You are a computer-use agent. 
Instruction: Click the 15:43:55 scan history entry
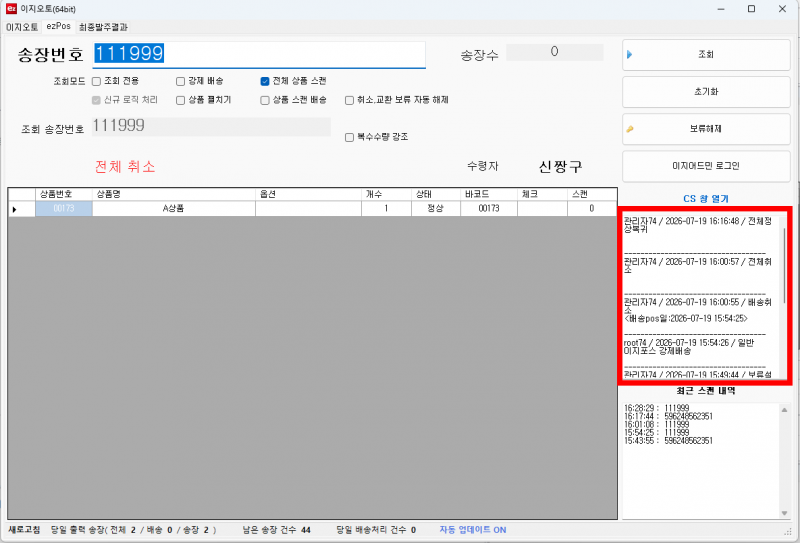coord(668,440)
